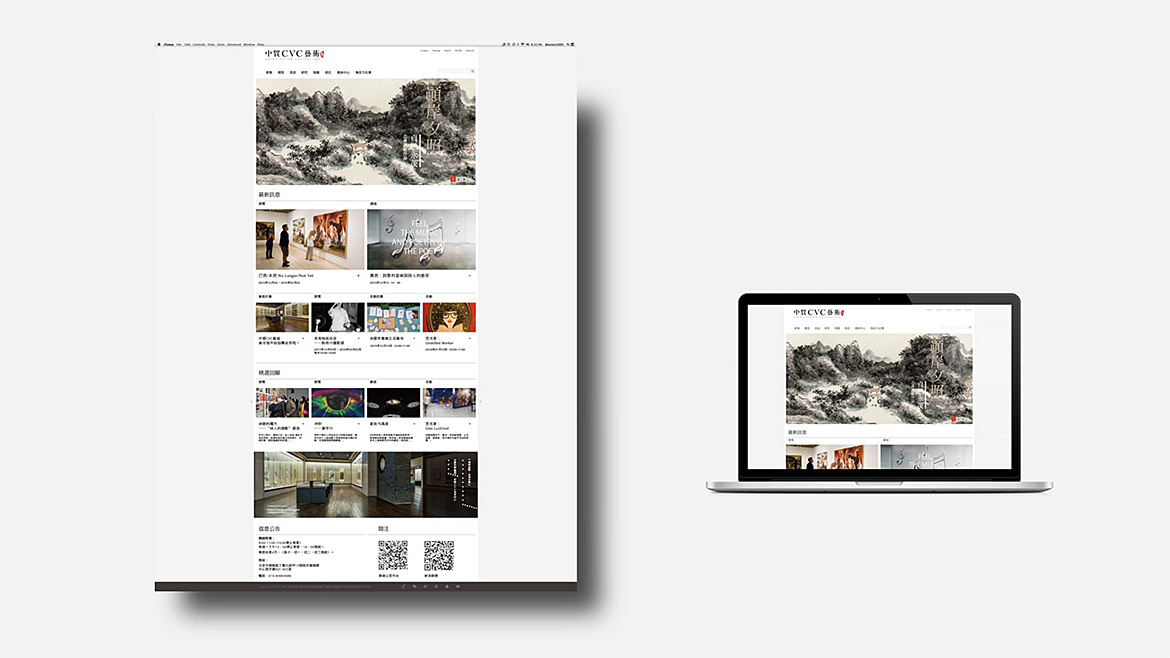Click the left carousel arrow beside the review row
This screenshot has width=1170, height=658.
251,403
